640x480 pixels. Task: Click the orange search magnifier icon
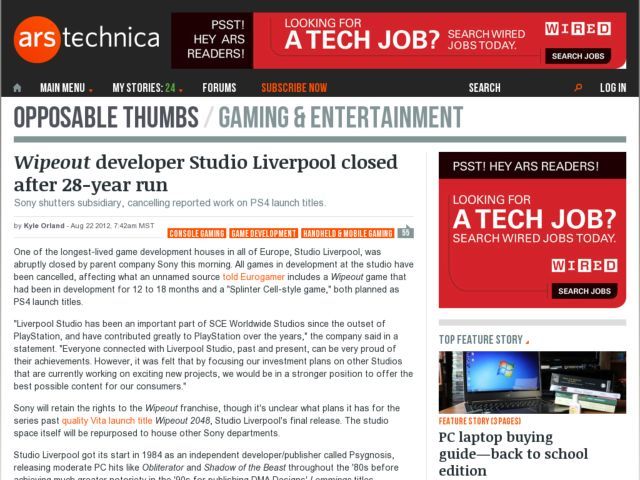tap(578, 87)
